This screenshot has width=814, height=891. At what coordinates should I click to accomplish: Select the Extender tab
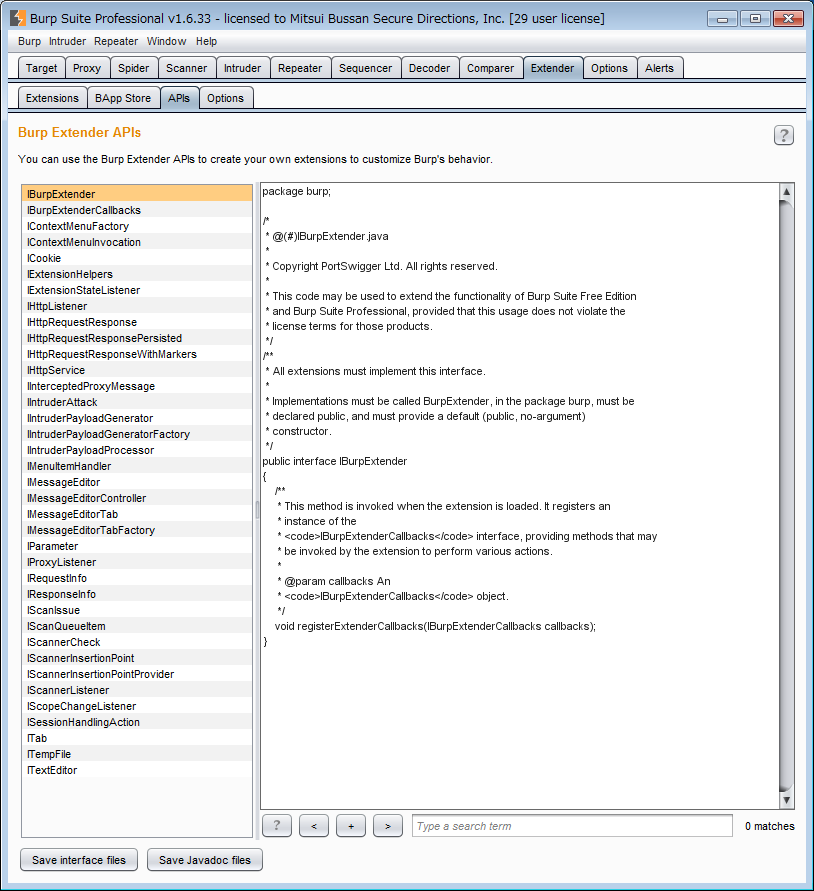(553, 68)
